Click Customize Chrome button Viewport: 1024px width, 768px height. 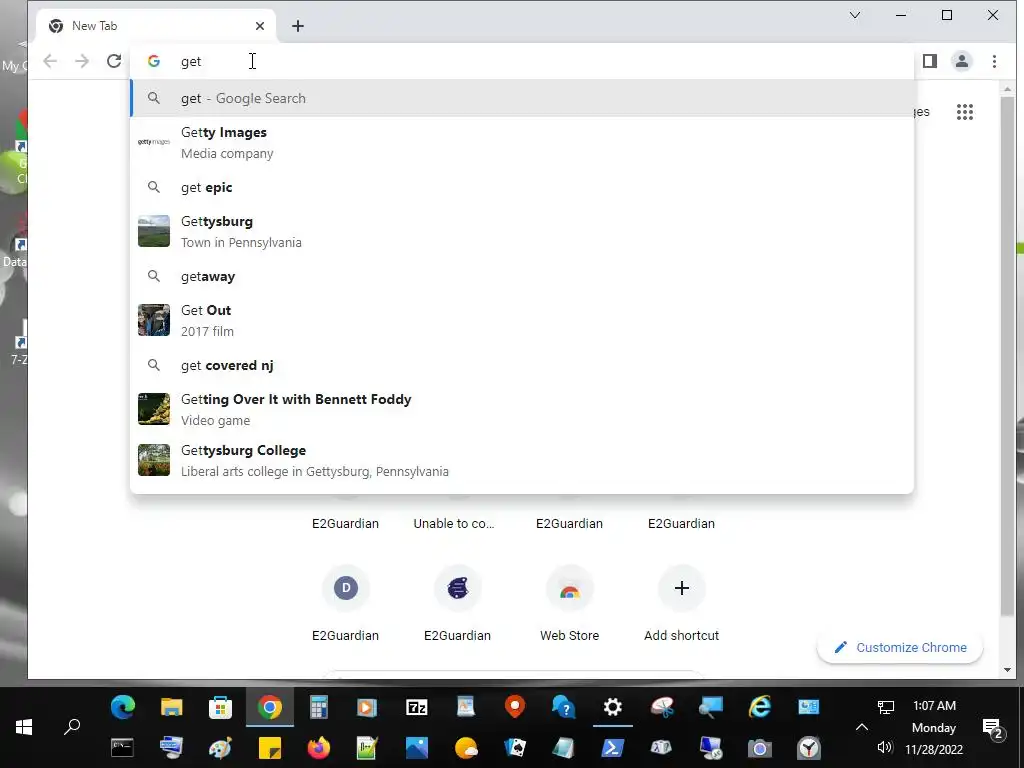pos(900,647)
